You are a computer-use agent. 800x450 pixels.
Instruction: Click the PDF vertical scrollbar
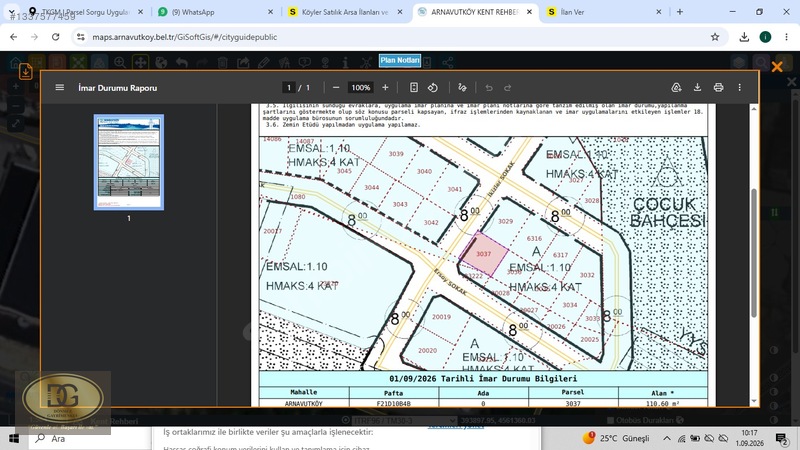(754, 253)
